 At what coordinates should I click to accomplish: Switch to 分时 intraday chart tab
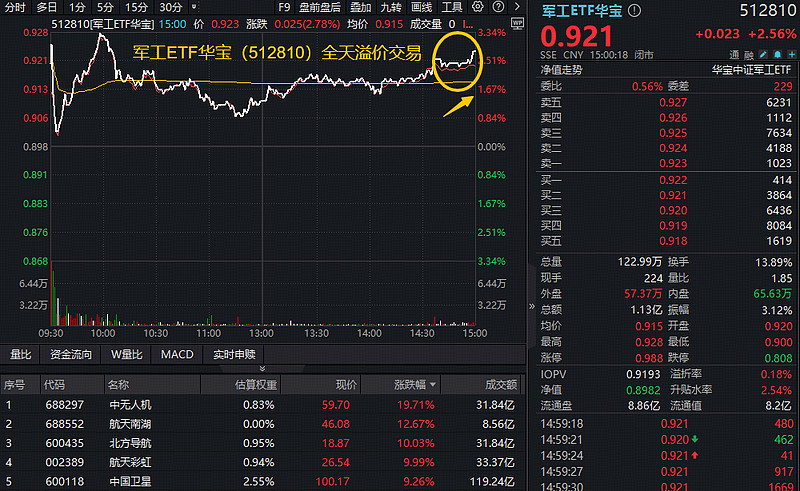click(15, 7)
